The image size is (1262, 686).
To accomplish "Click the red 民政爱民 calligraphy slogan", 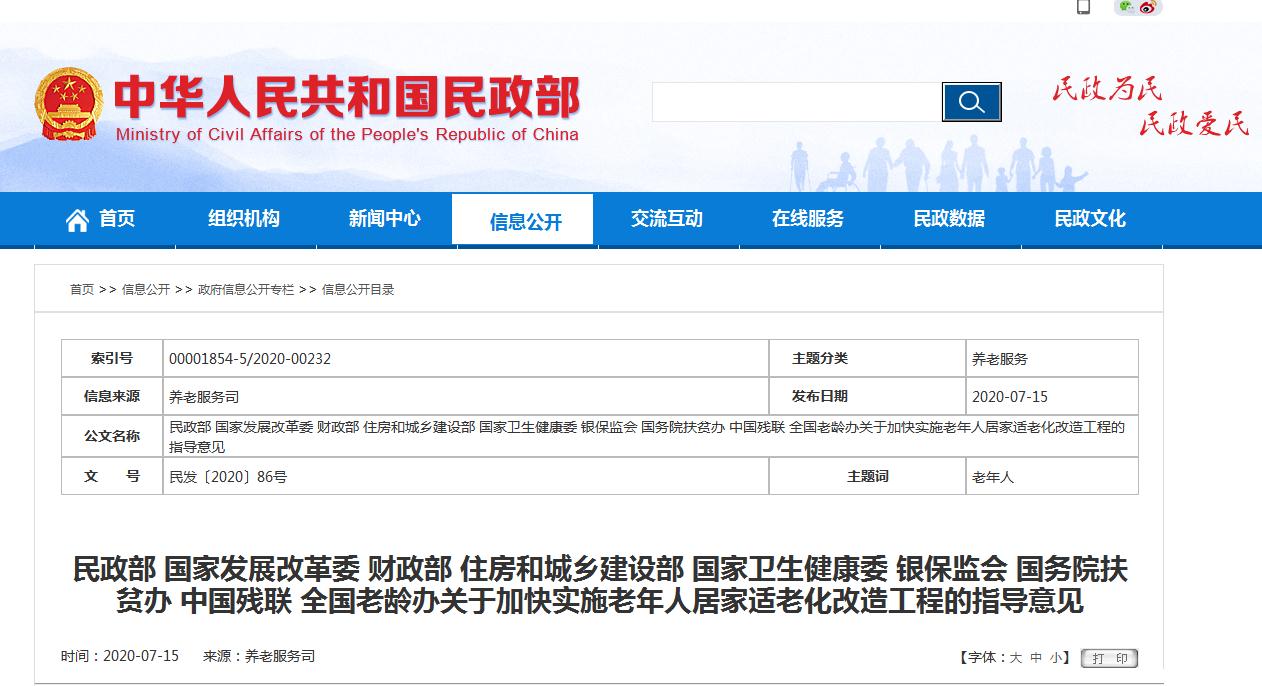I will point(1194,123).
